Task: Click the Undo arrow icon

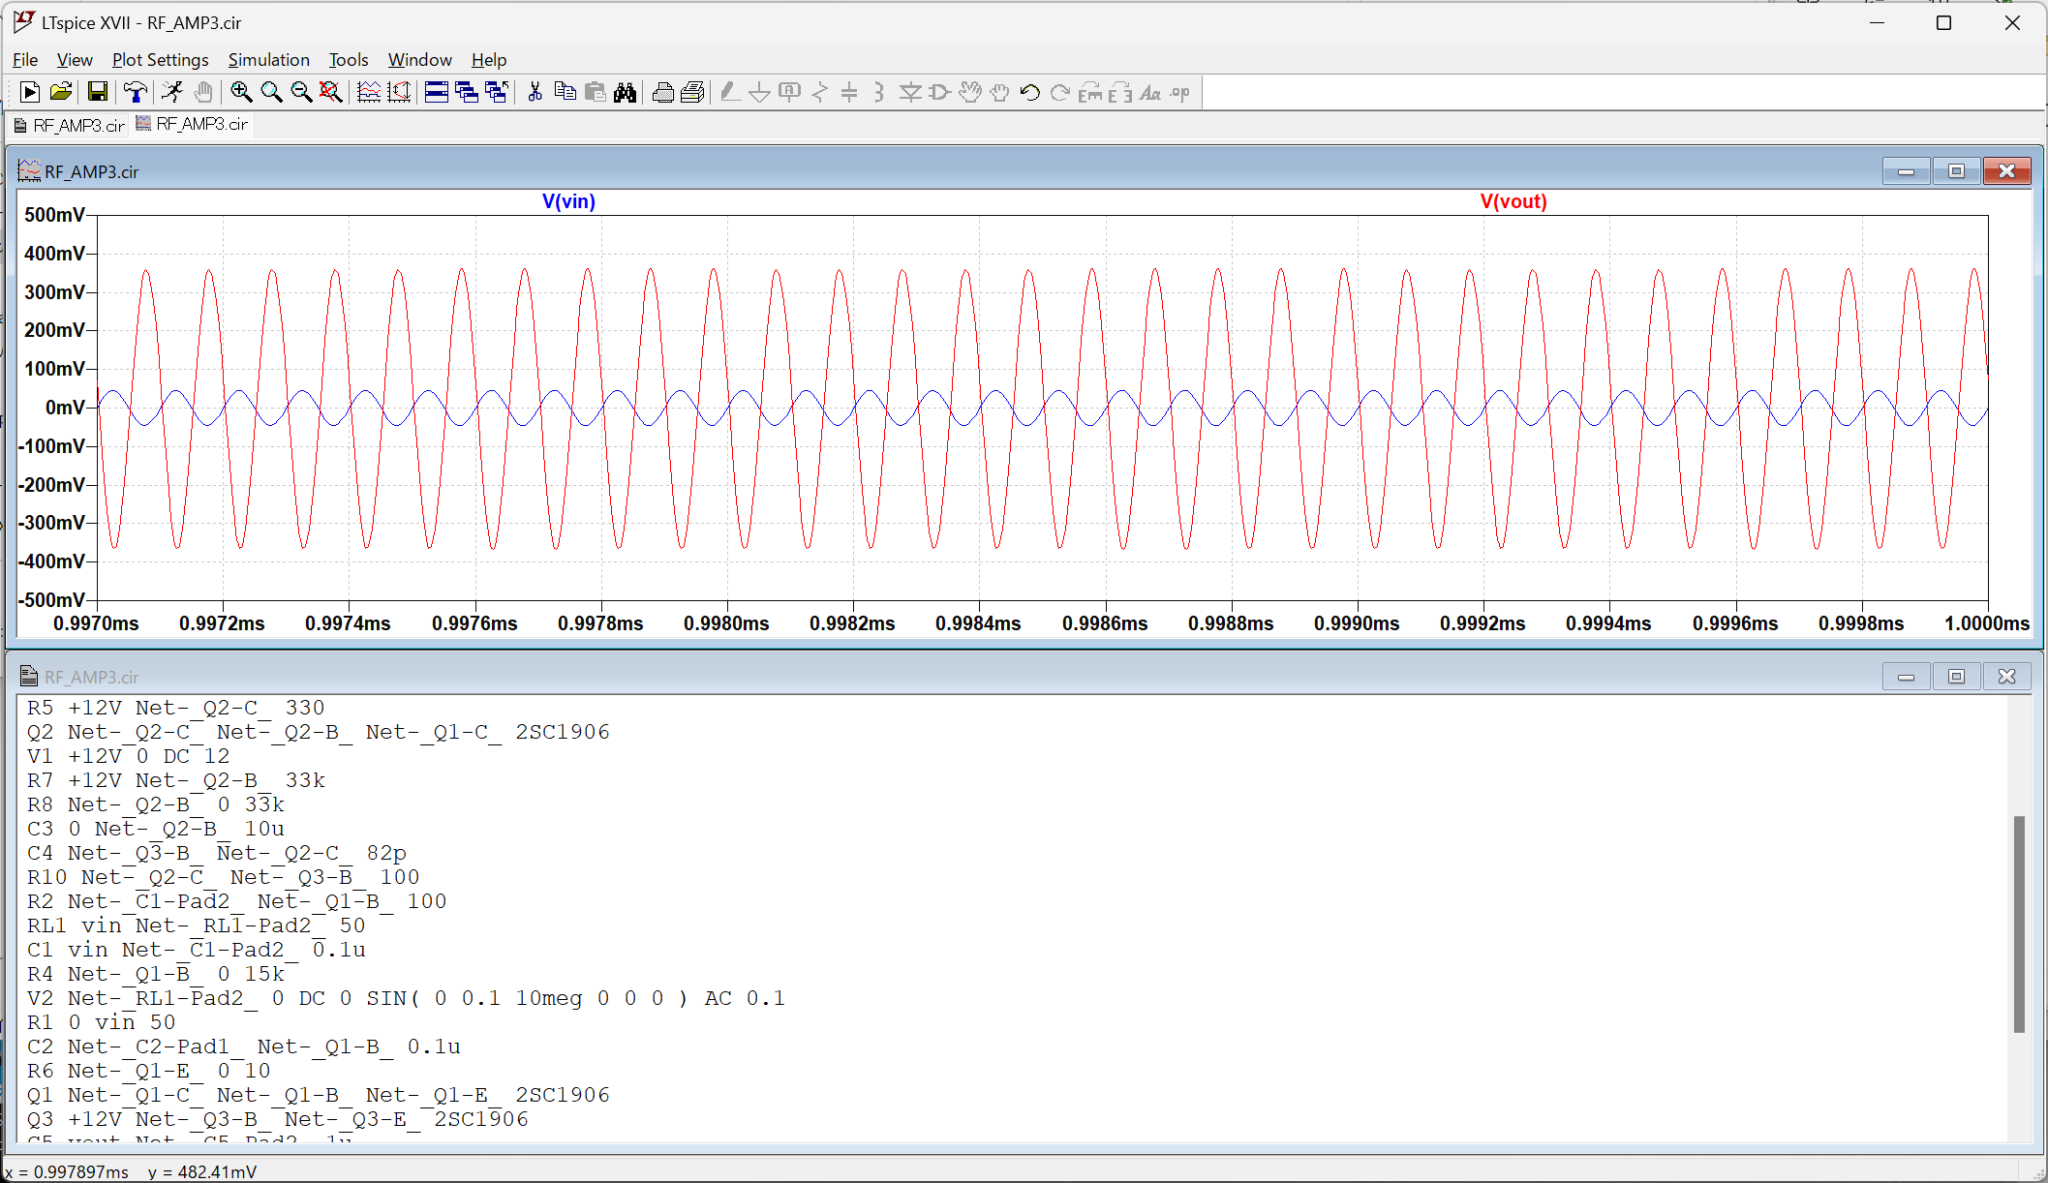Action: point(1029,93)
